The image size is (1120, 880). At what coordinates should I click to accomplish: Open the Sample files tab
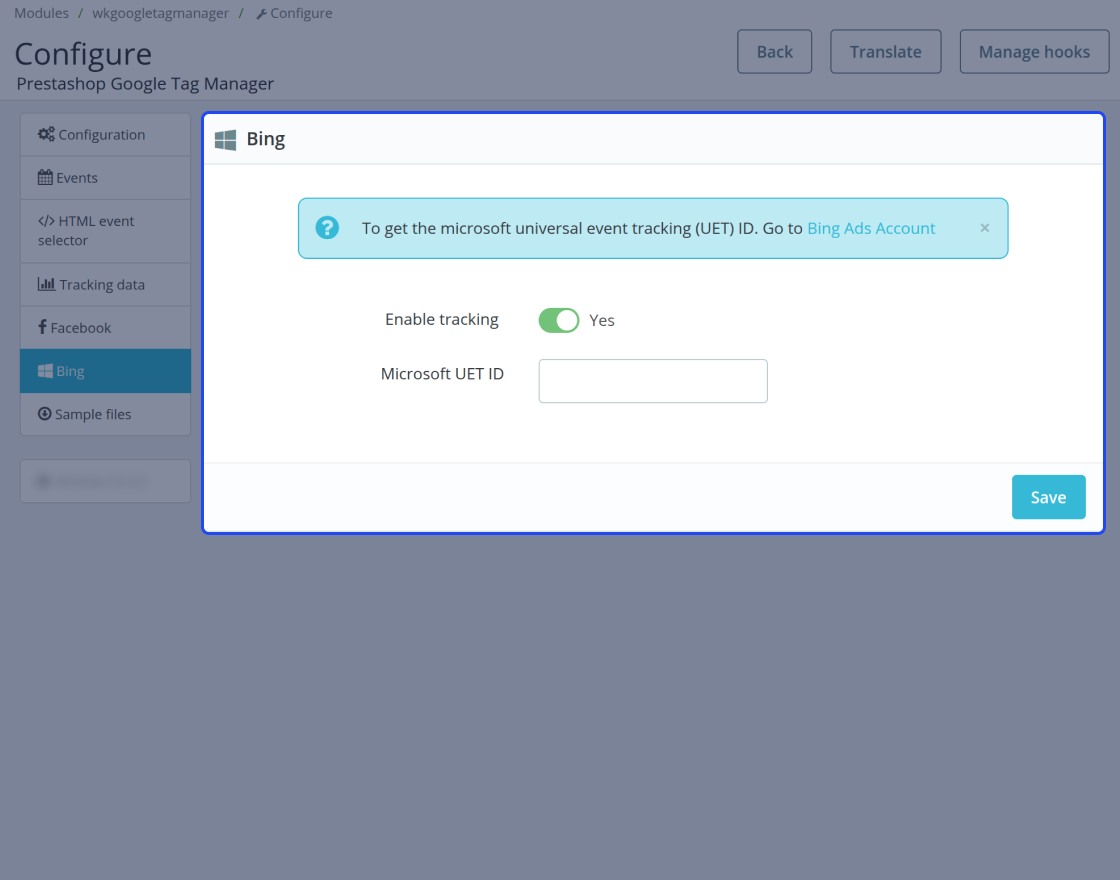105,414
